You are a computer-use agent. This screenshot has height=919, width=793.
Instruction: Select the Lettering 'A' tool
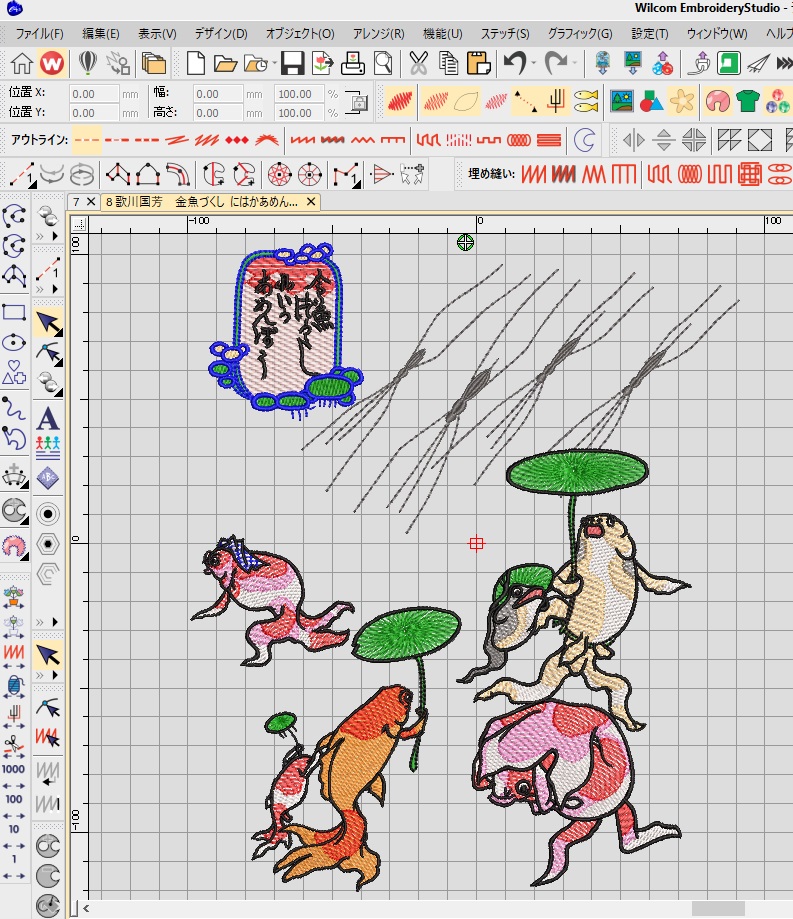tap(47, 418)
